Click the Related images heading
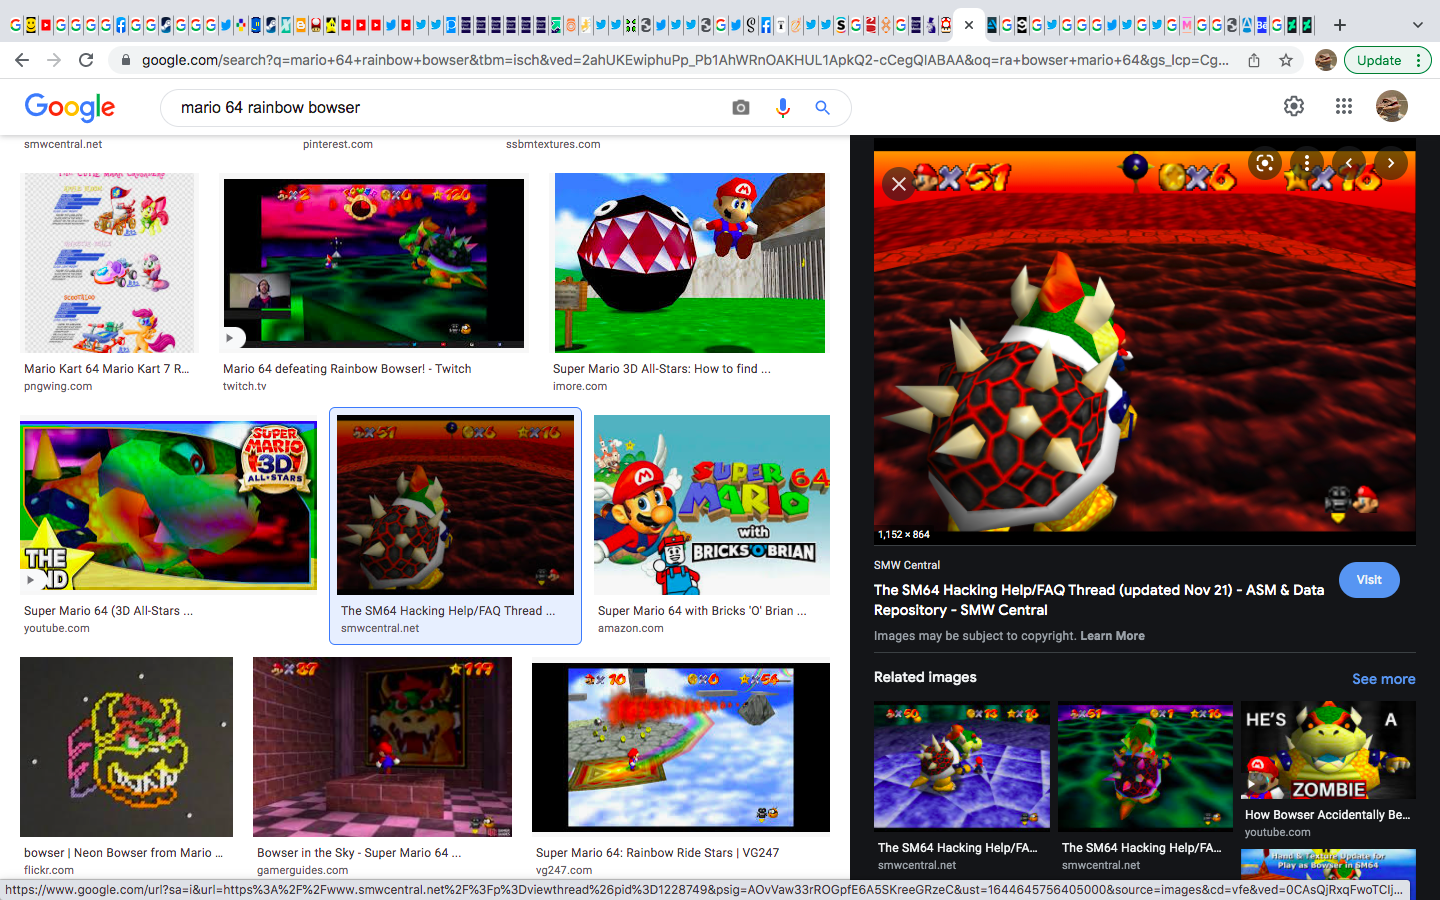This screenshot has width=1440, height=900. point(925,677)
